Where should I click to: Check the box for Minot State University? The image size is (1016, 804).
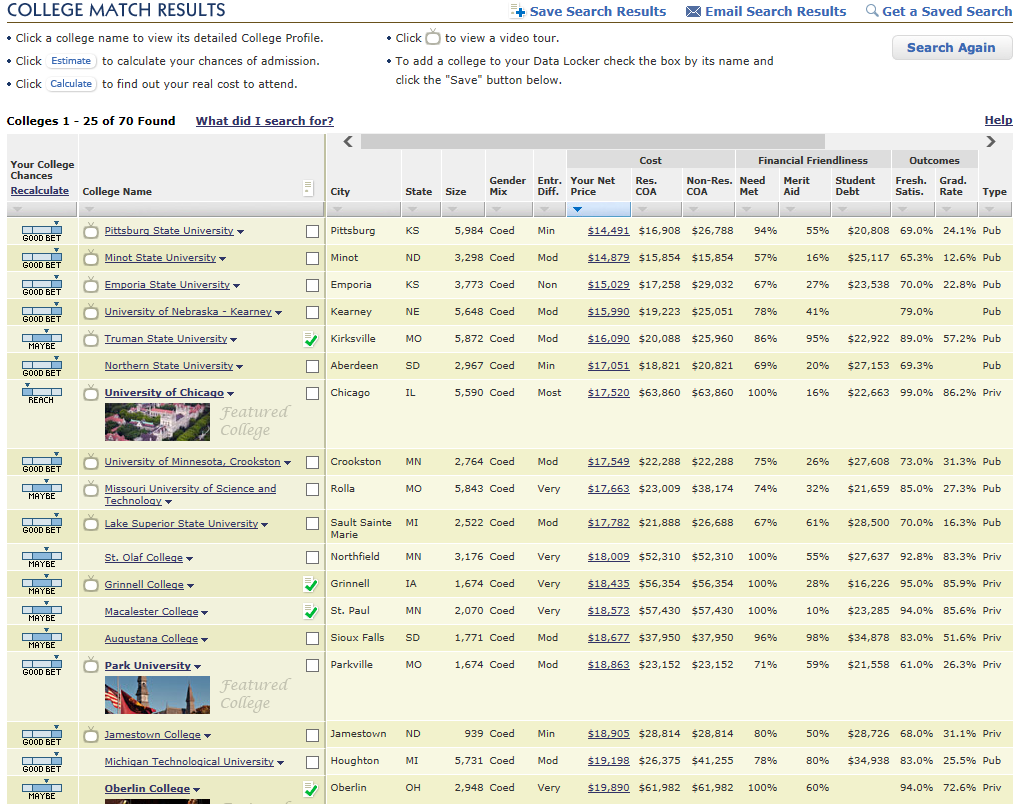click(312, 258)
